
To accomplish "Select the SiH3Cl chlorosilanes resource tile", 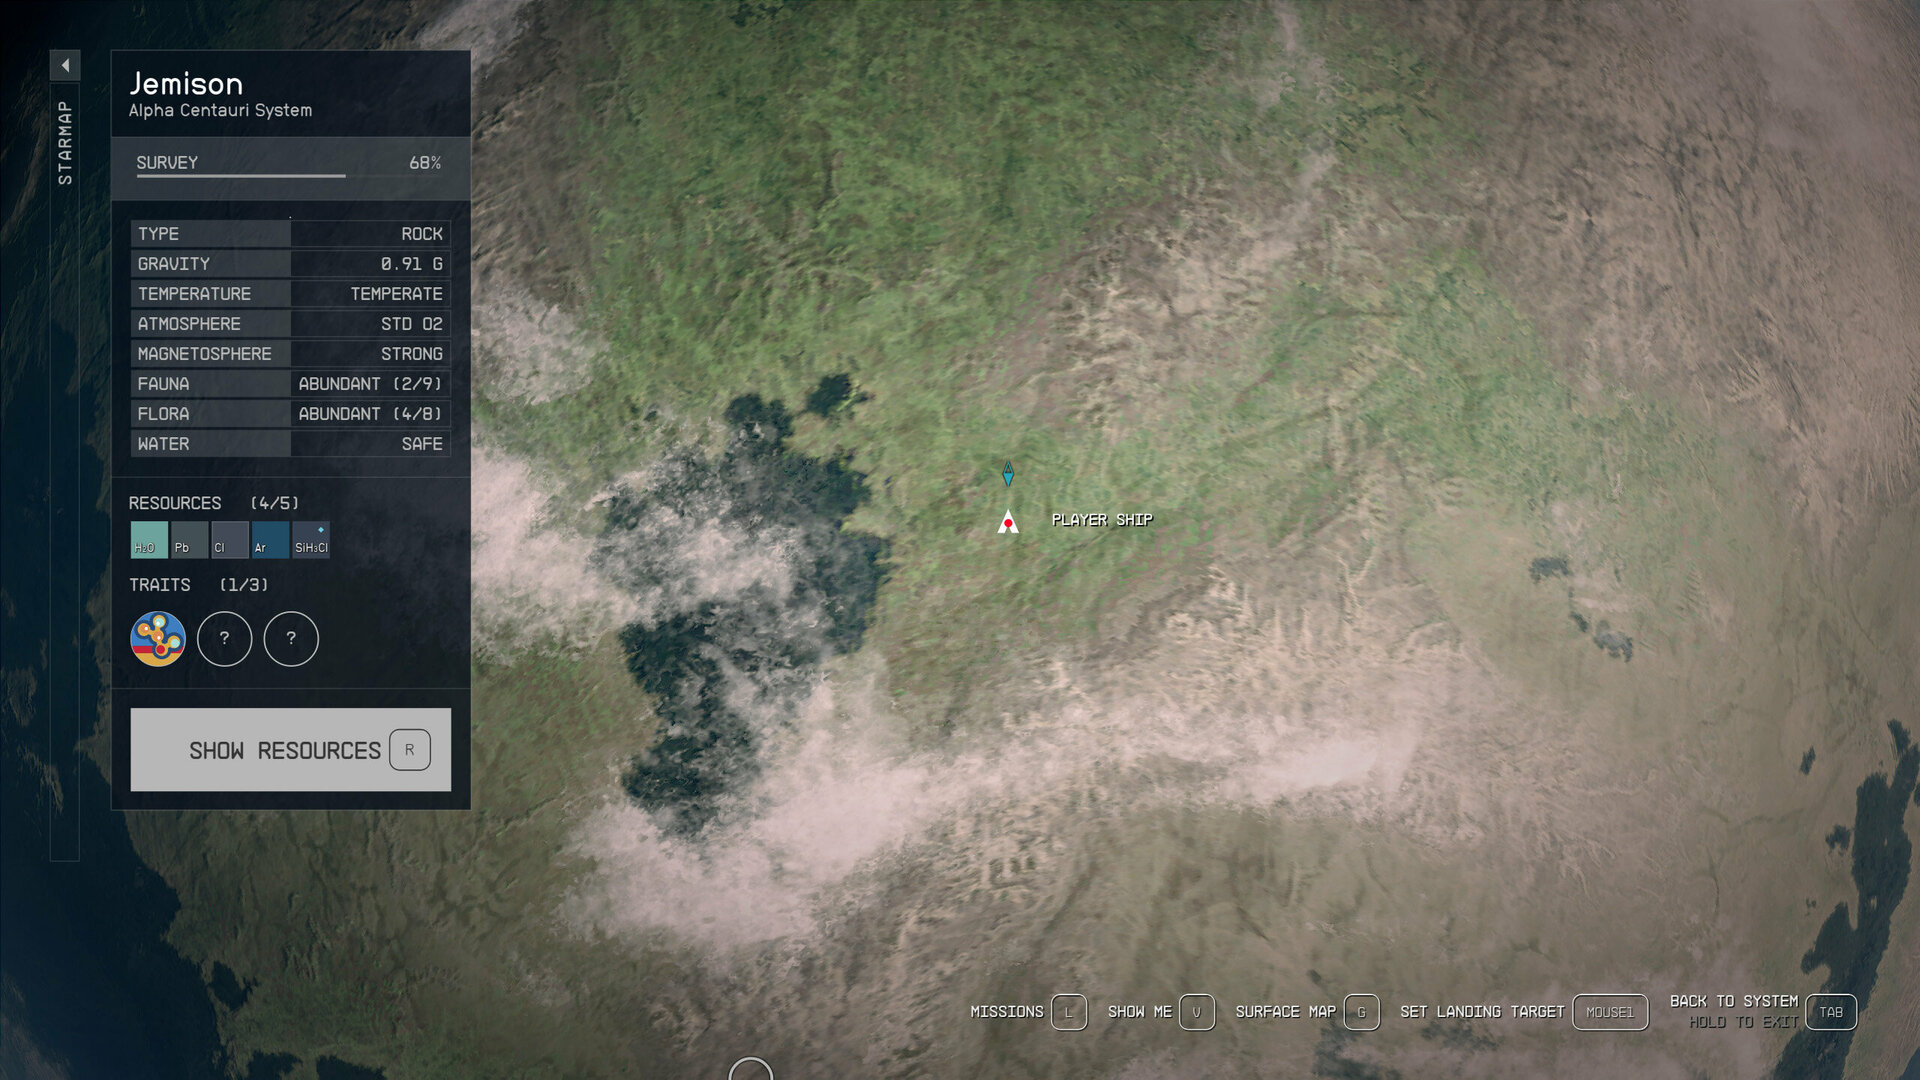I will [x=311, y=539].
